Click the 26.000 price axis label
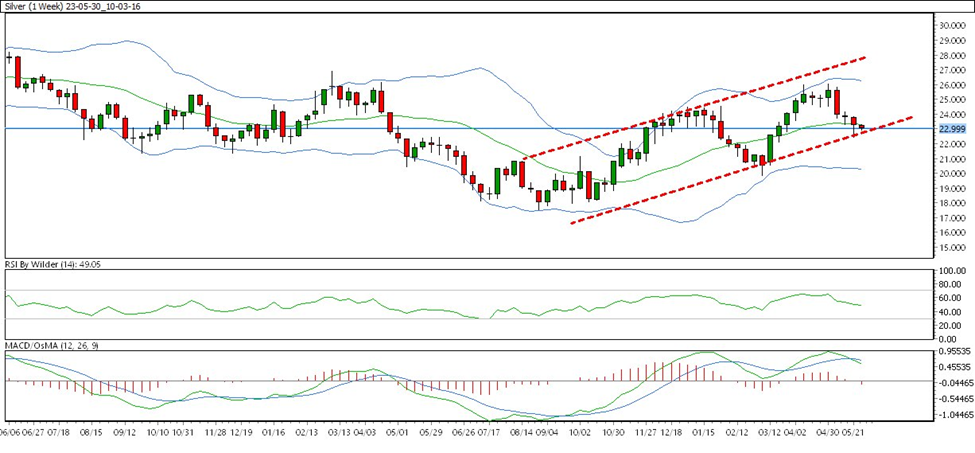This screenshot has height=453, width=975. pos(951,85)
